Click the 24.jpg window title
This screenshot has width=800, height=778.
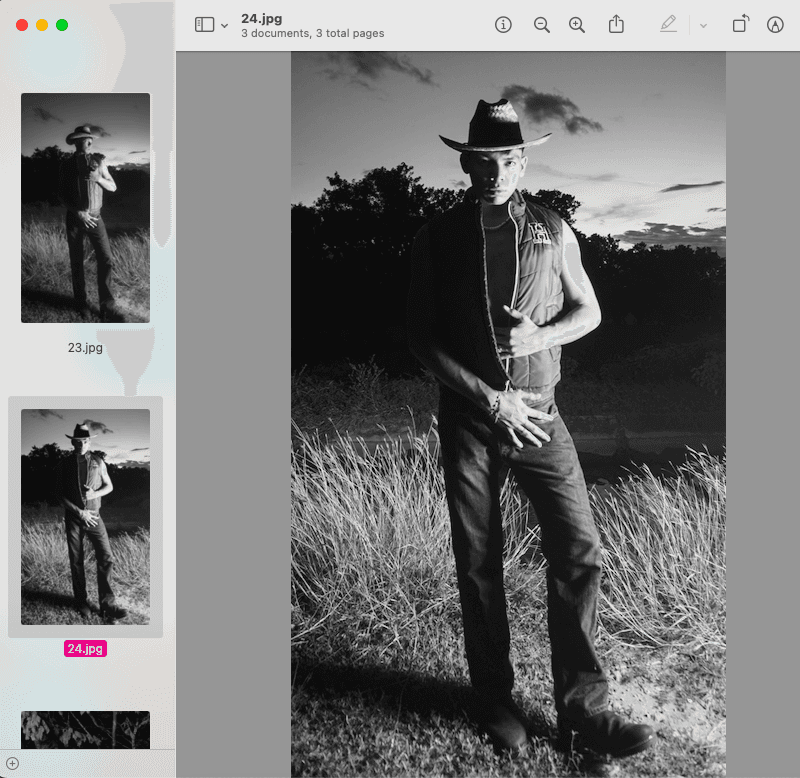click(262, 18)
